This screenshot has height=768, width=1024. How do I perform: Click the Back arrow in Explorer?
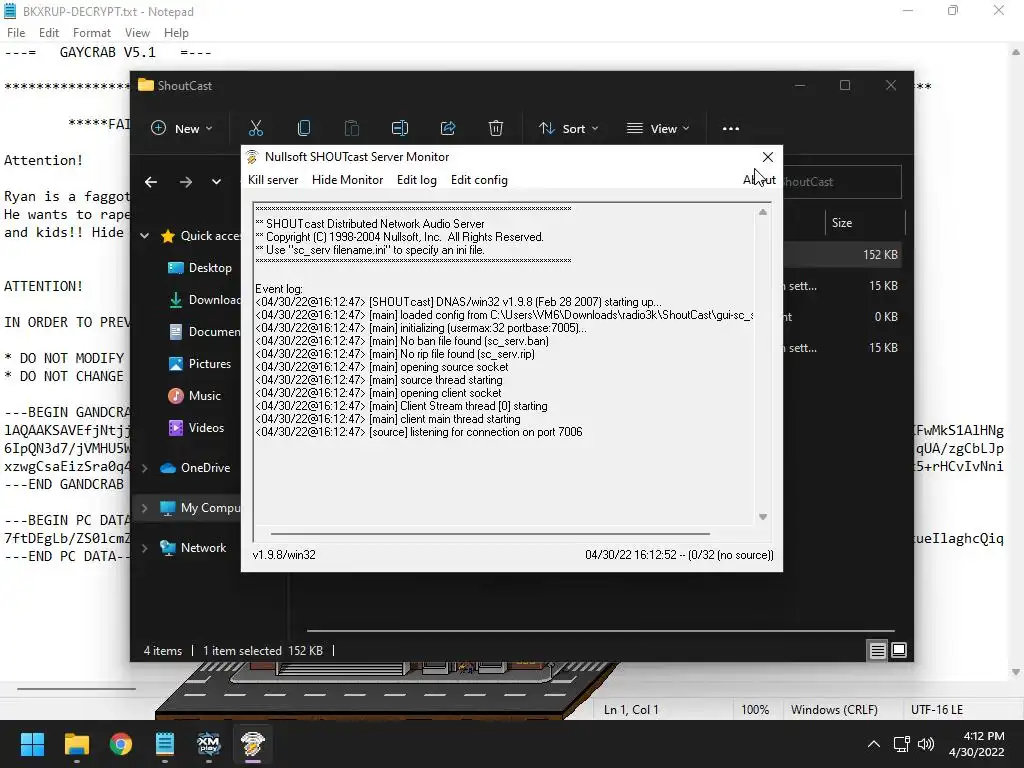pos(151,182)
